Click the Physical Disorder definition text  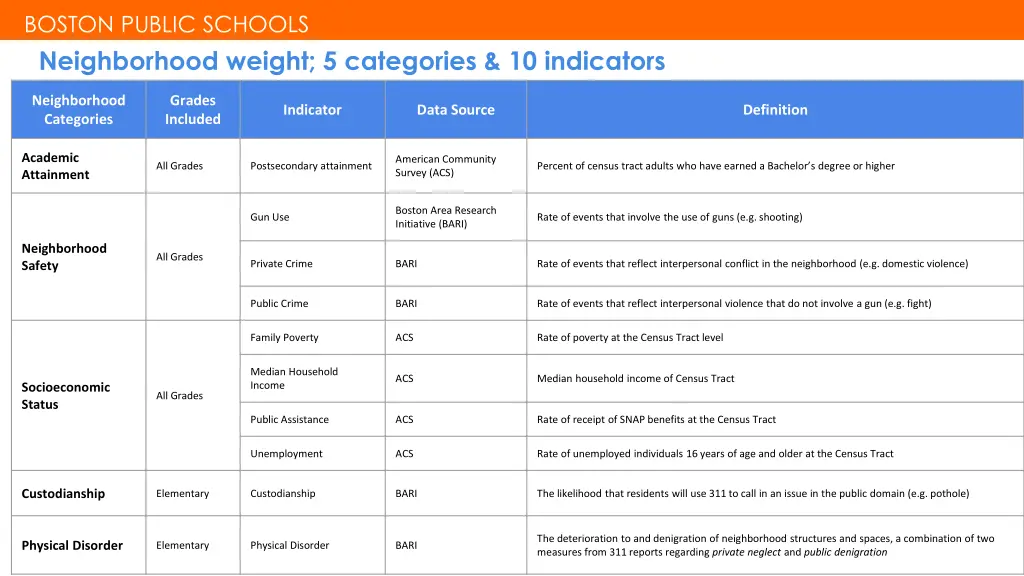(x=765, y=545)
